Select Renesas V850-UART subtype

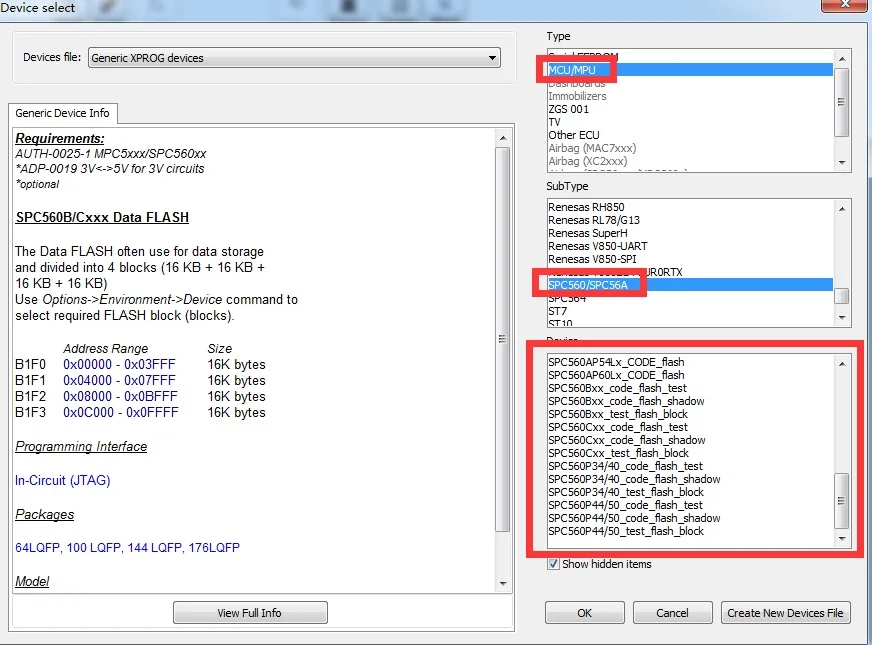690,246
